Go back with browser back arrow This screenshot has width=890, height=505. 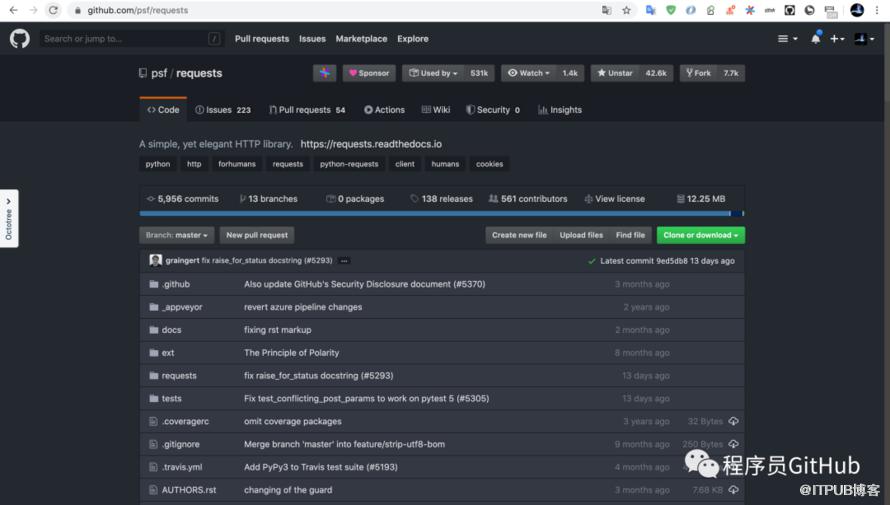point(14,10)
